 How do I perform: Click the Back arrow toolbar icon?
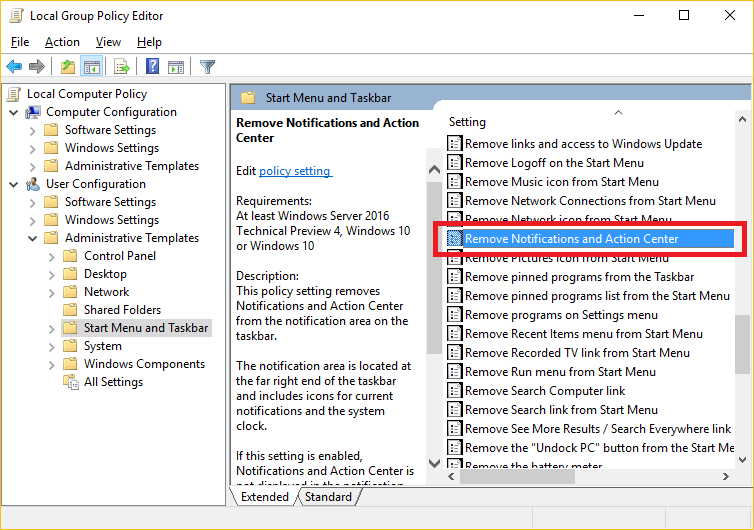(x=14, y=66)
